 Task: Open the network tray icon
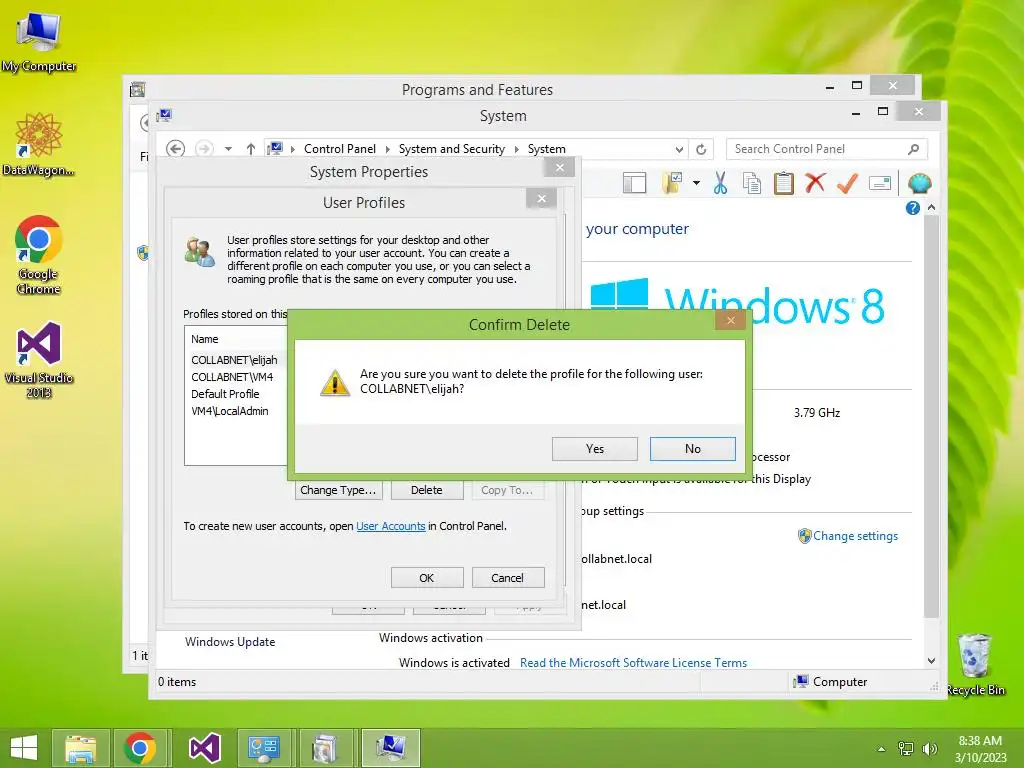pos(906,748)
